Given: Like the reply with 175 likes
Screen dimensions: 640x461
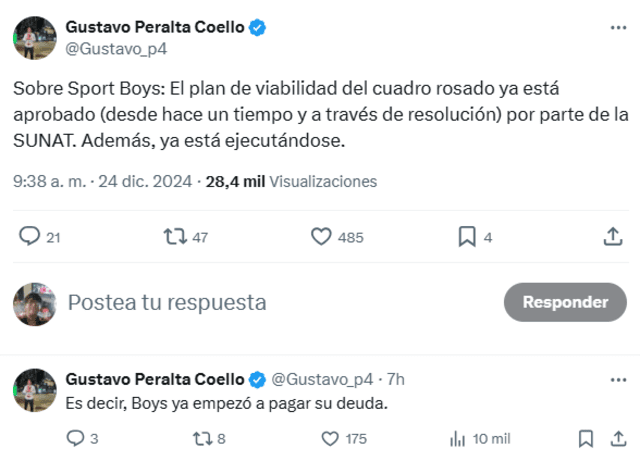Looking at the screenshot, I should click(x=330, y=438).
